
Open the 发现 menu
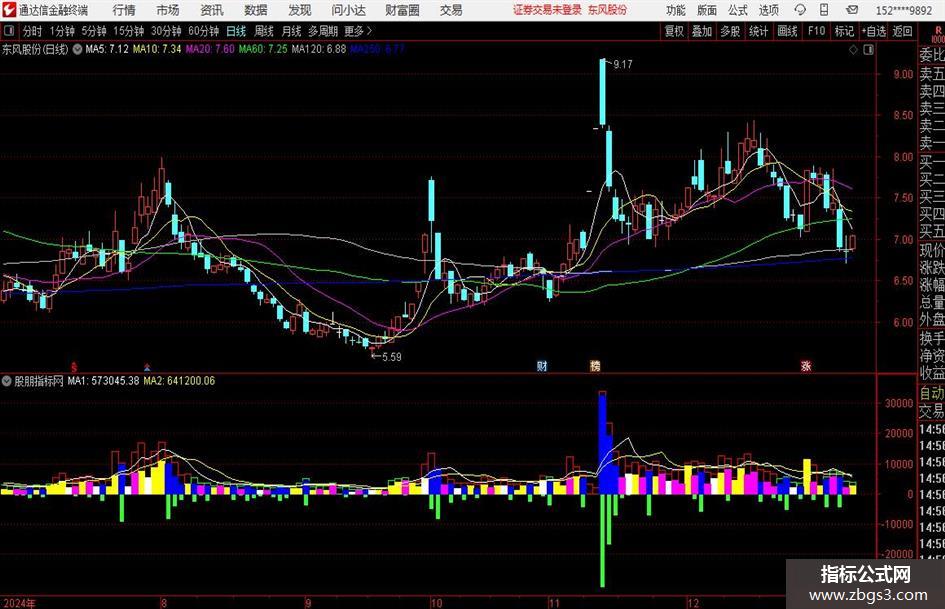[x=300, y=10]
